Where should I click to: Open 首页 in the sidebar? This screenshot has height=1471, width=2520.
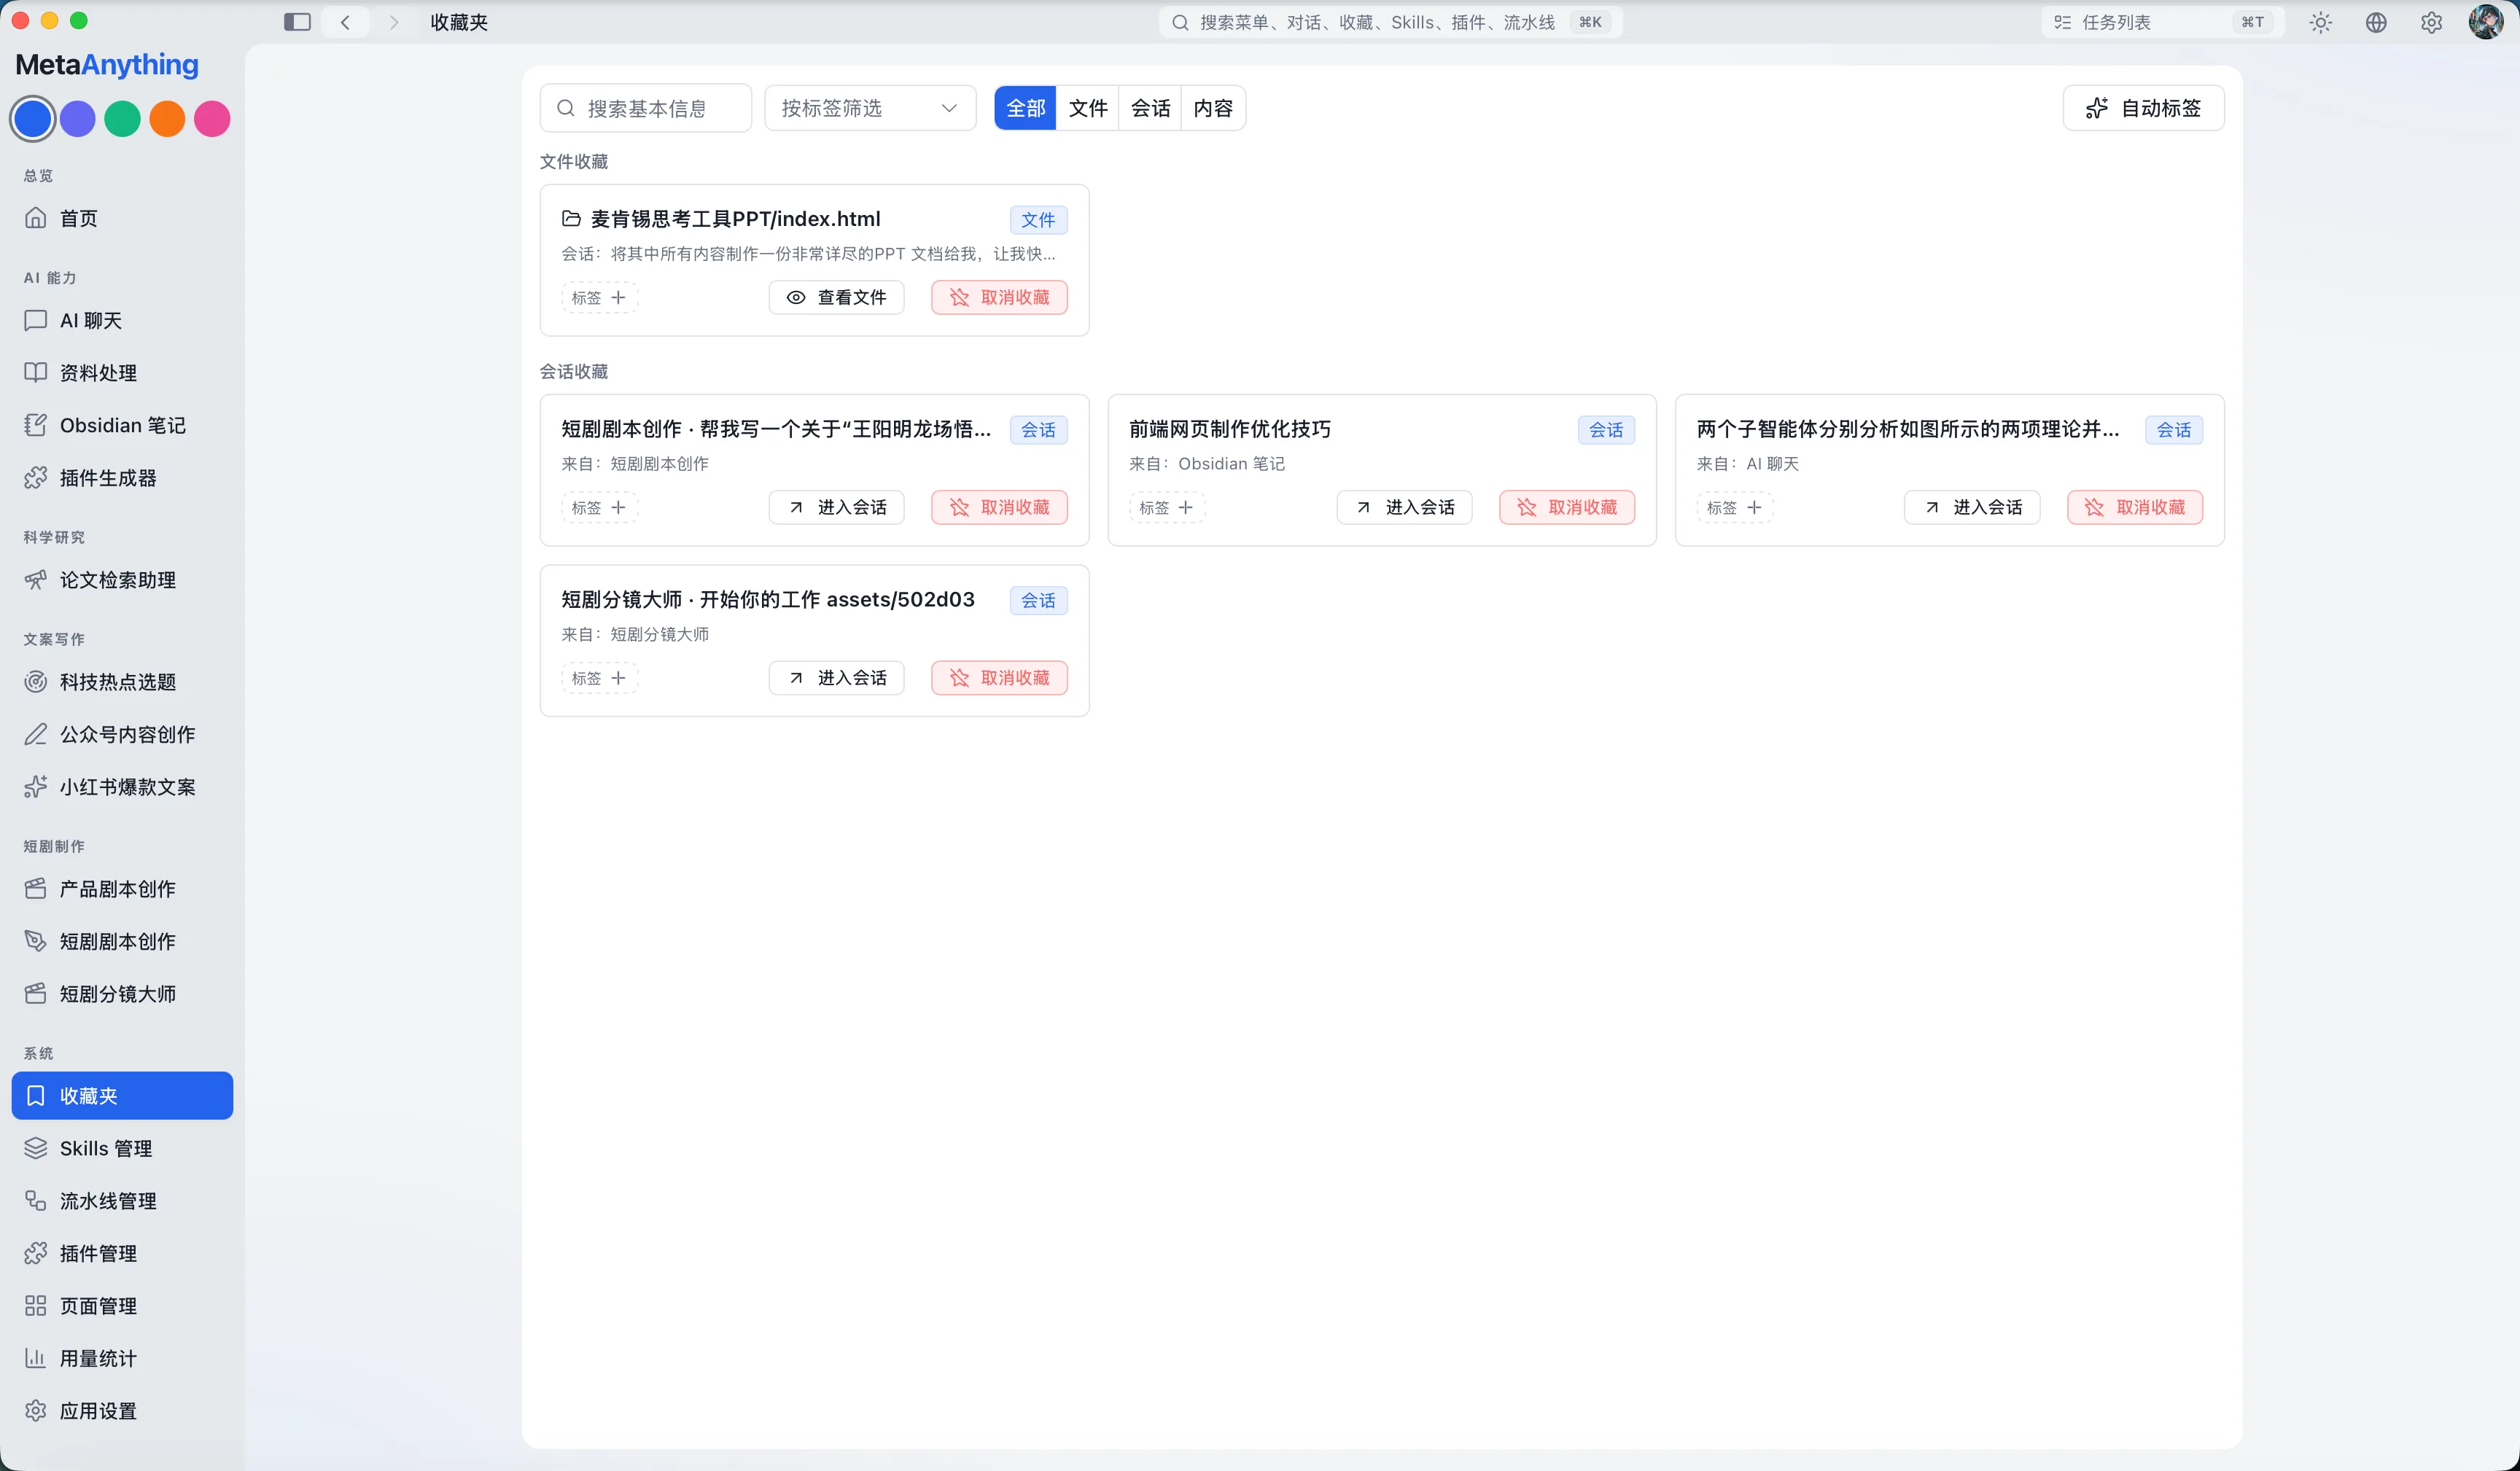(122, 218)
